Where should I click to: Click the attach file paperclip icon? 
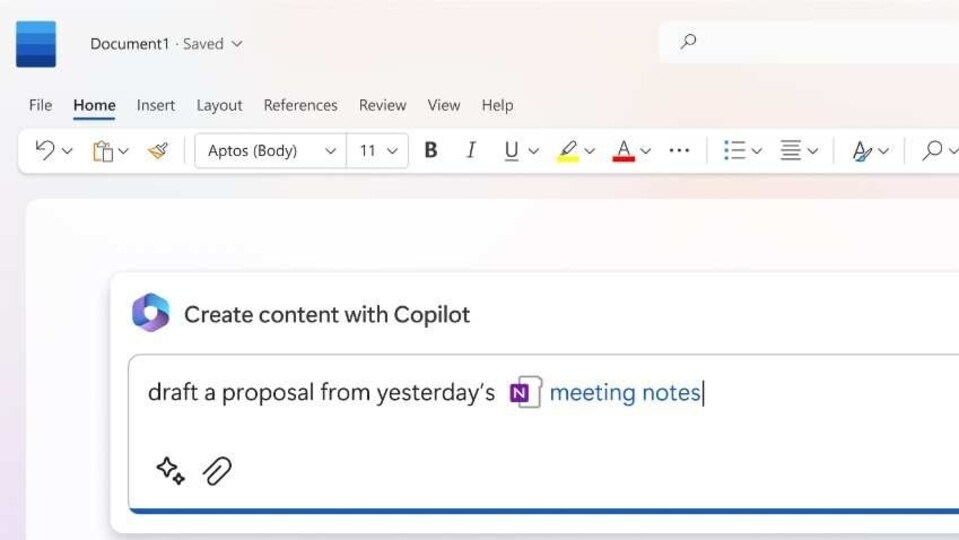point(217,471)
